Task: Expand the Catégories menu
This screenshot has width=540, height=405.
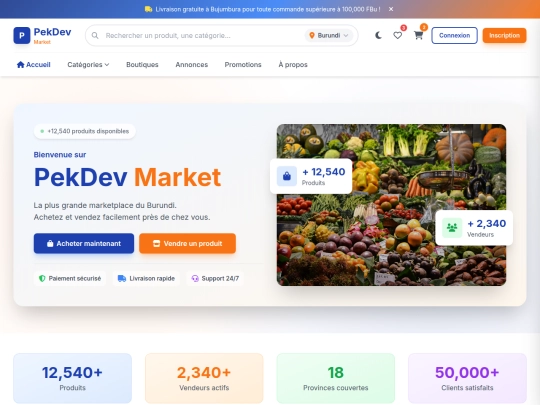Action: coord(88,65)
